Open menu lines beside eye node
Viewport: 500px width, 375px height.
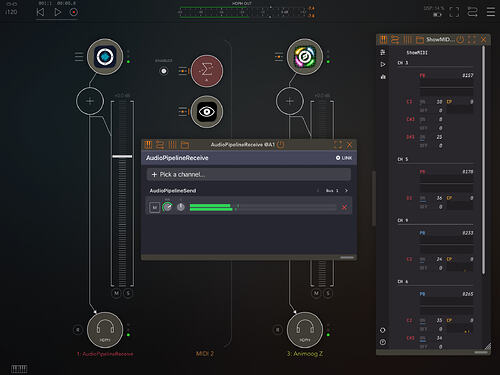coord(183,112)
